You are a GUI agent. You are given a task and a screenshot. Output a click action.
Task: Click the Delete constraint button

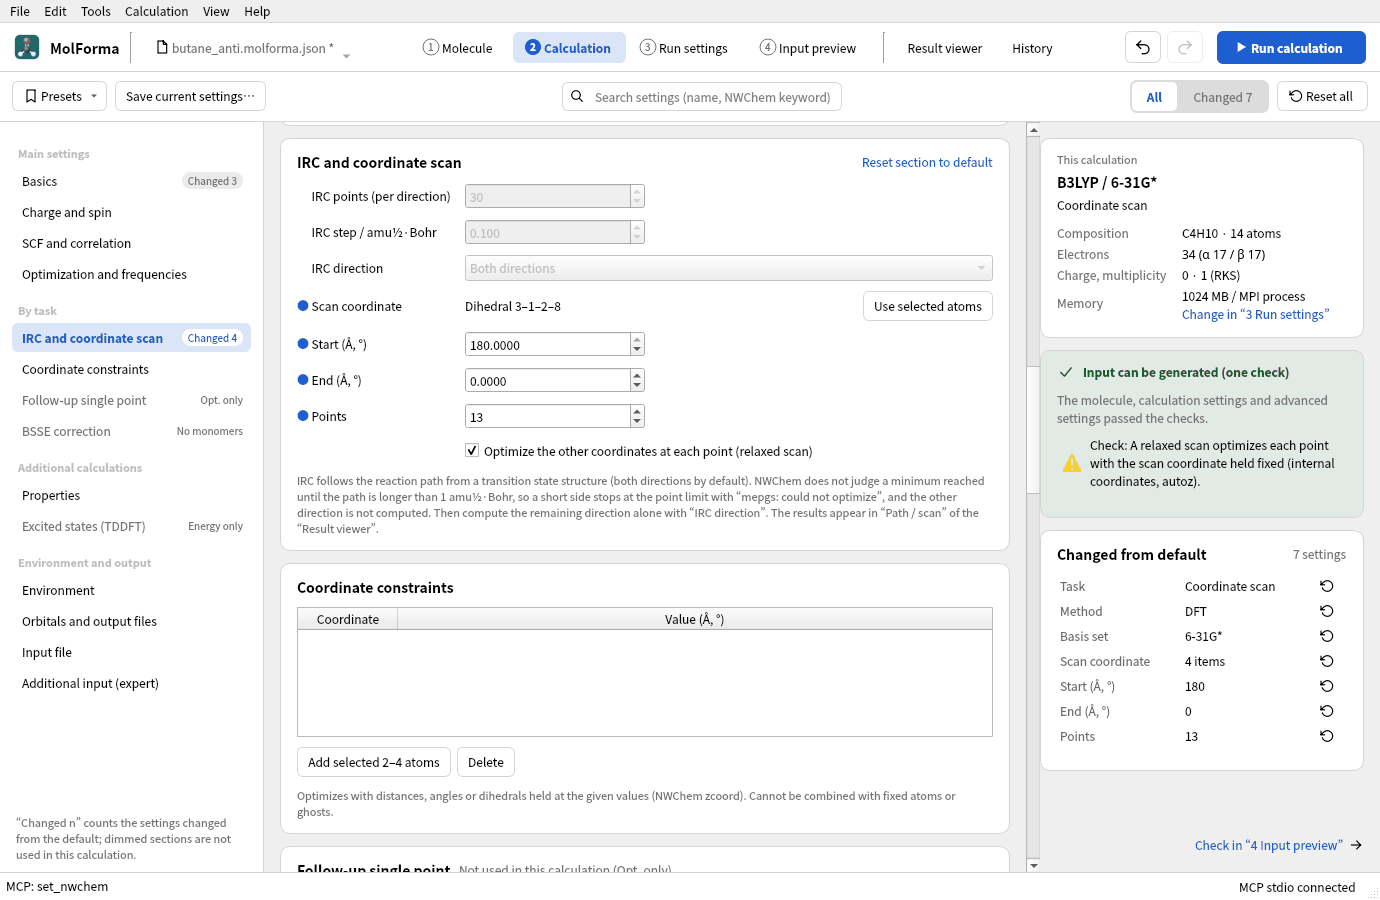pyautogui.click(x=486, y=762)
